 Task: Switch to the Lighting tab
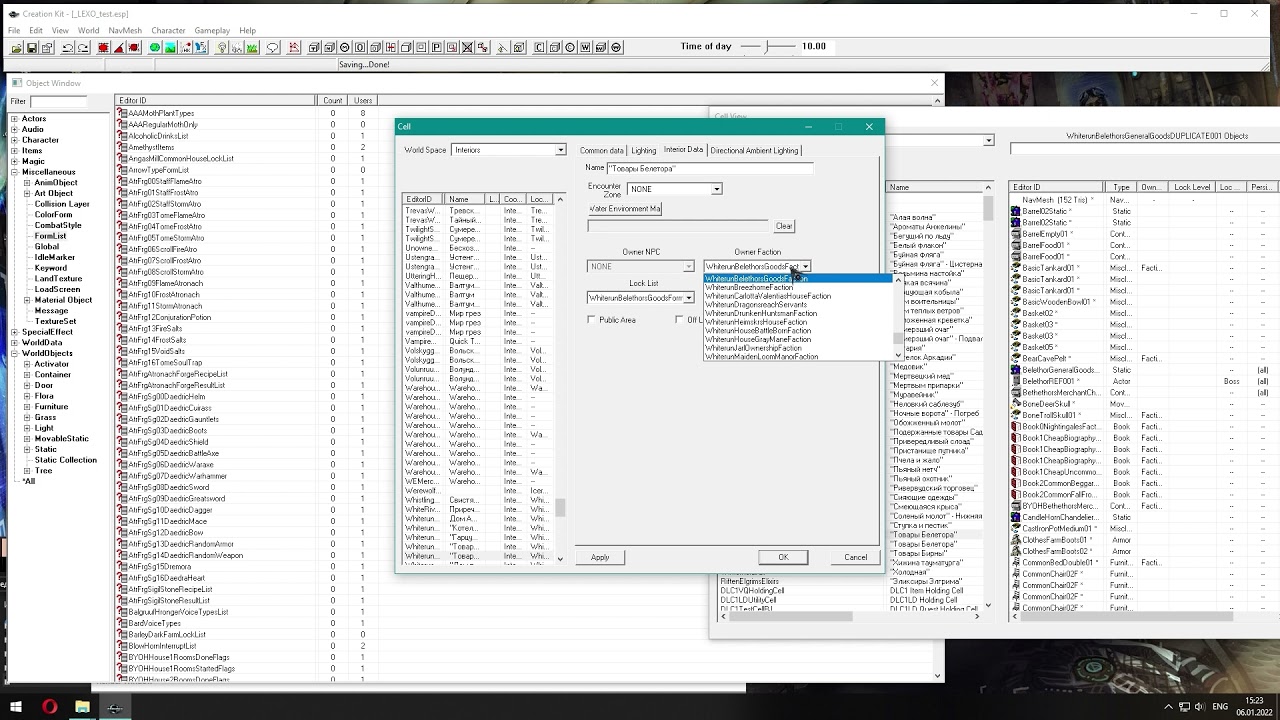click(643, 150)
